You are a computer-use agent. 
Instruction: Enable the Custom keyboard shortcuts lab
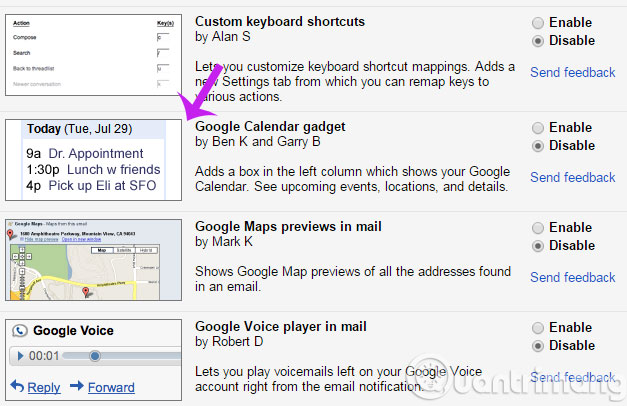540,22
